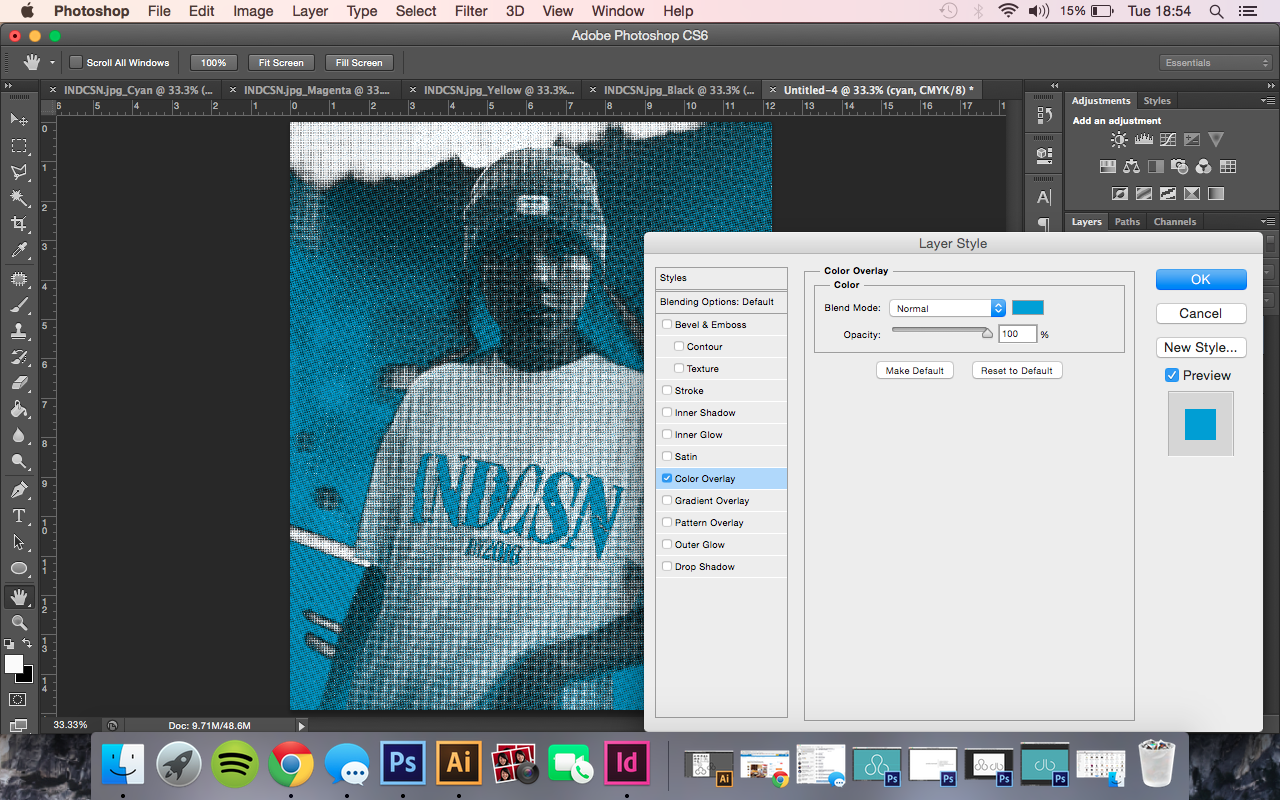Add a Brightness/Contrast adjustment
The height and width of the screenshot is (800, 1280).
[x=1119, y=140]
